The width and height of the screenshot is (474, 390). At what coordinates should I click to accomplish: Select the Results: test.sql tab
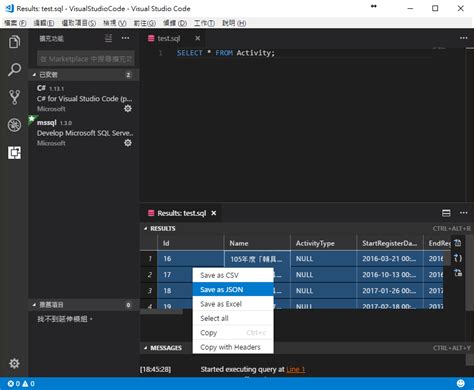(182, 213)
